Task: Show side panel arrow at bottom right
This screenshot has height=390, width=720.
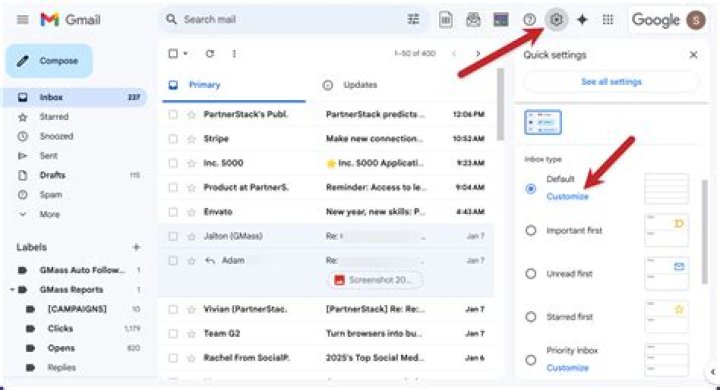Action: tap(713, 372)
